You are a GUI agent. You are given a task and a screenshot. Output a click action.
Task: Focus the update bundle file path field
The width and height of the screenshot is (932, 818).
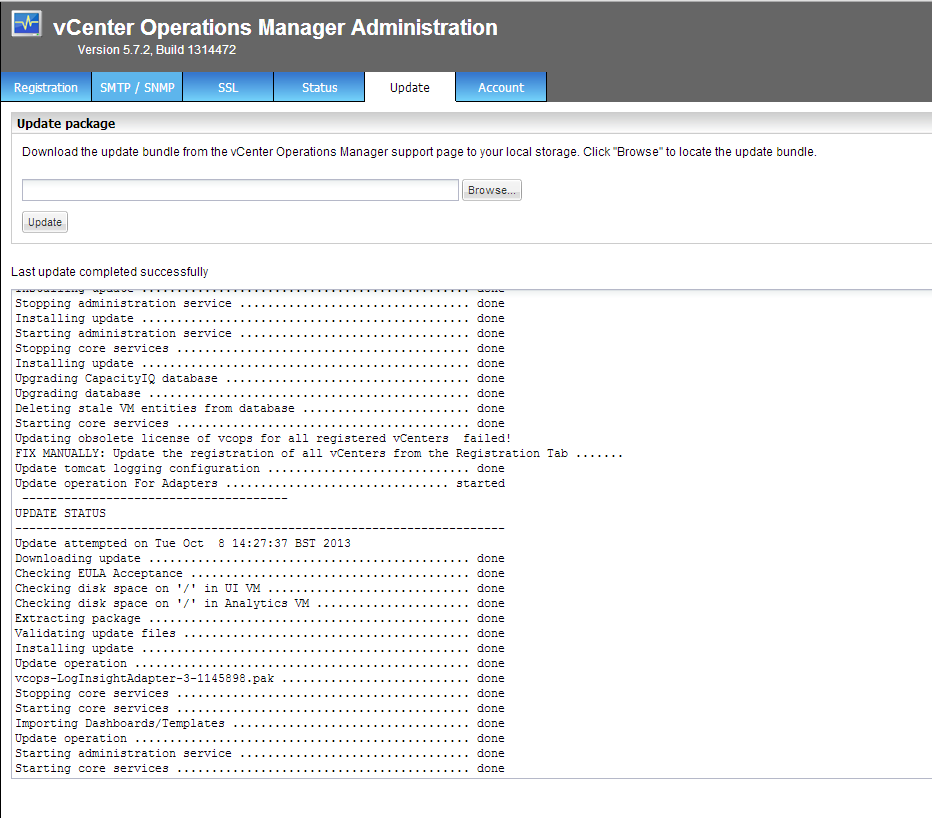coord(240,190)
